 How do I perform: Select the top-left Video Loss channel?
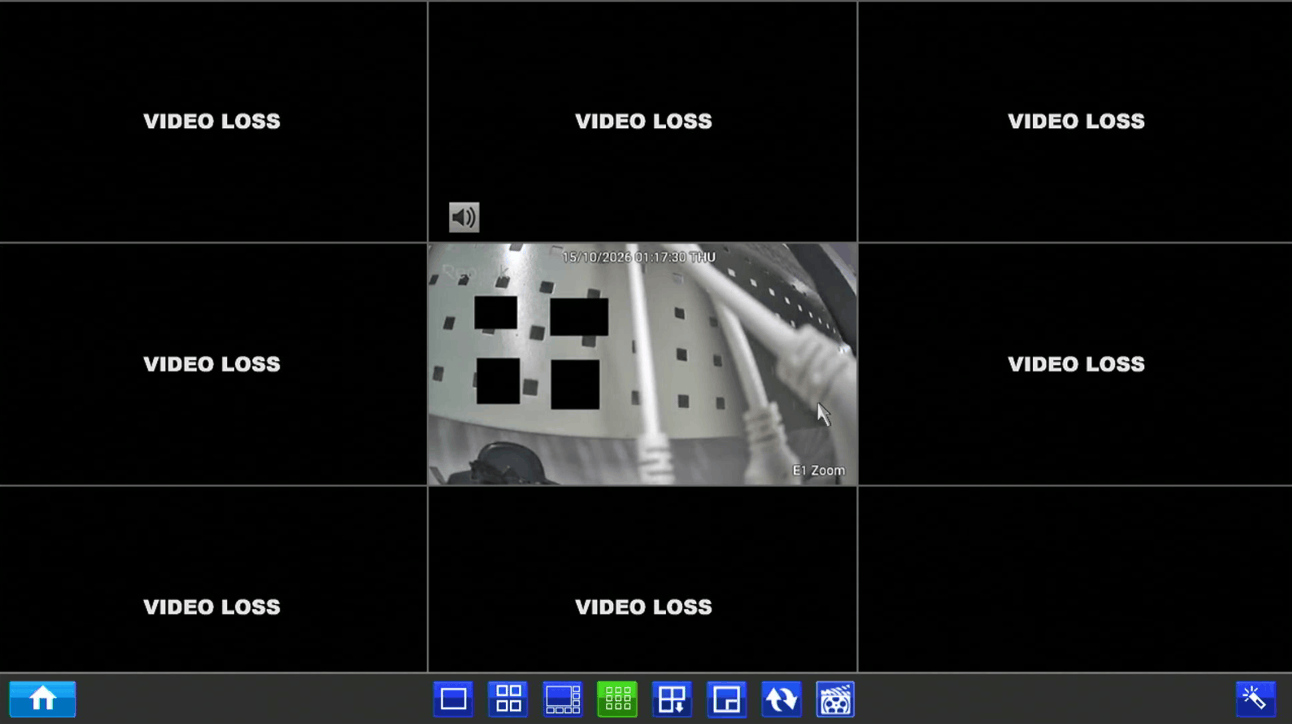[213, 121]
